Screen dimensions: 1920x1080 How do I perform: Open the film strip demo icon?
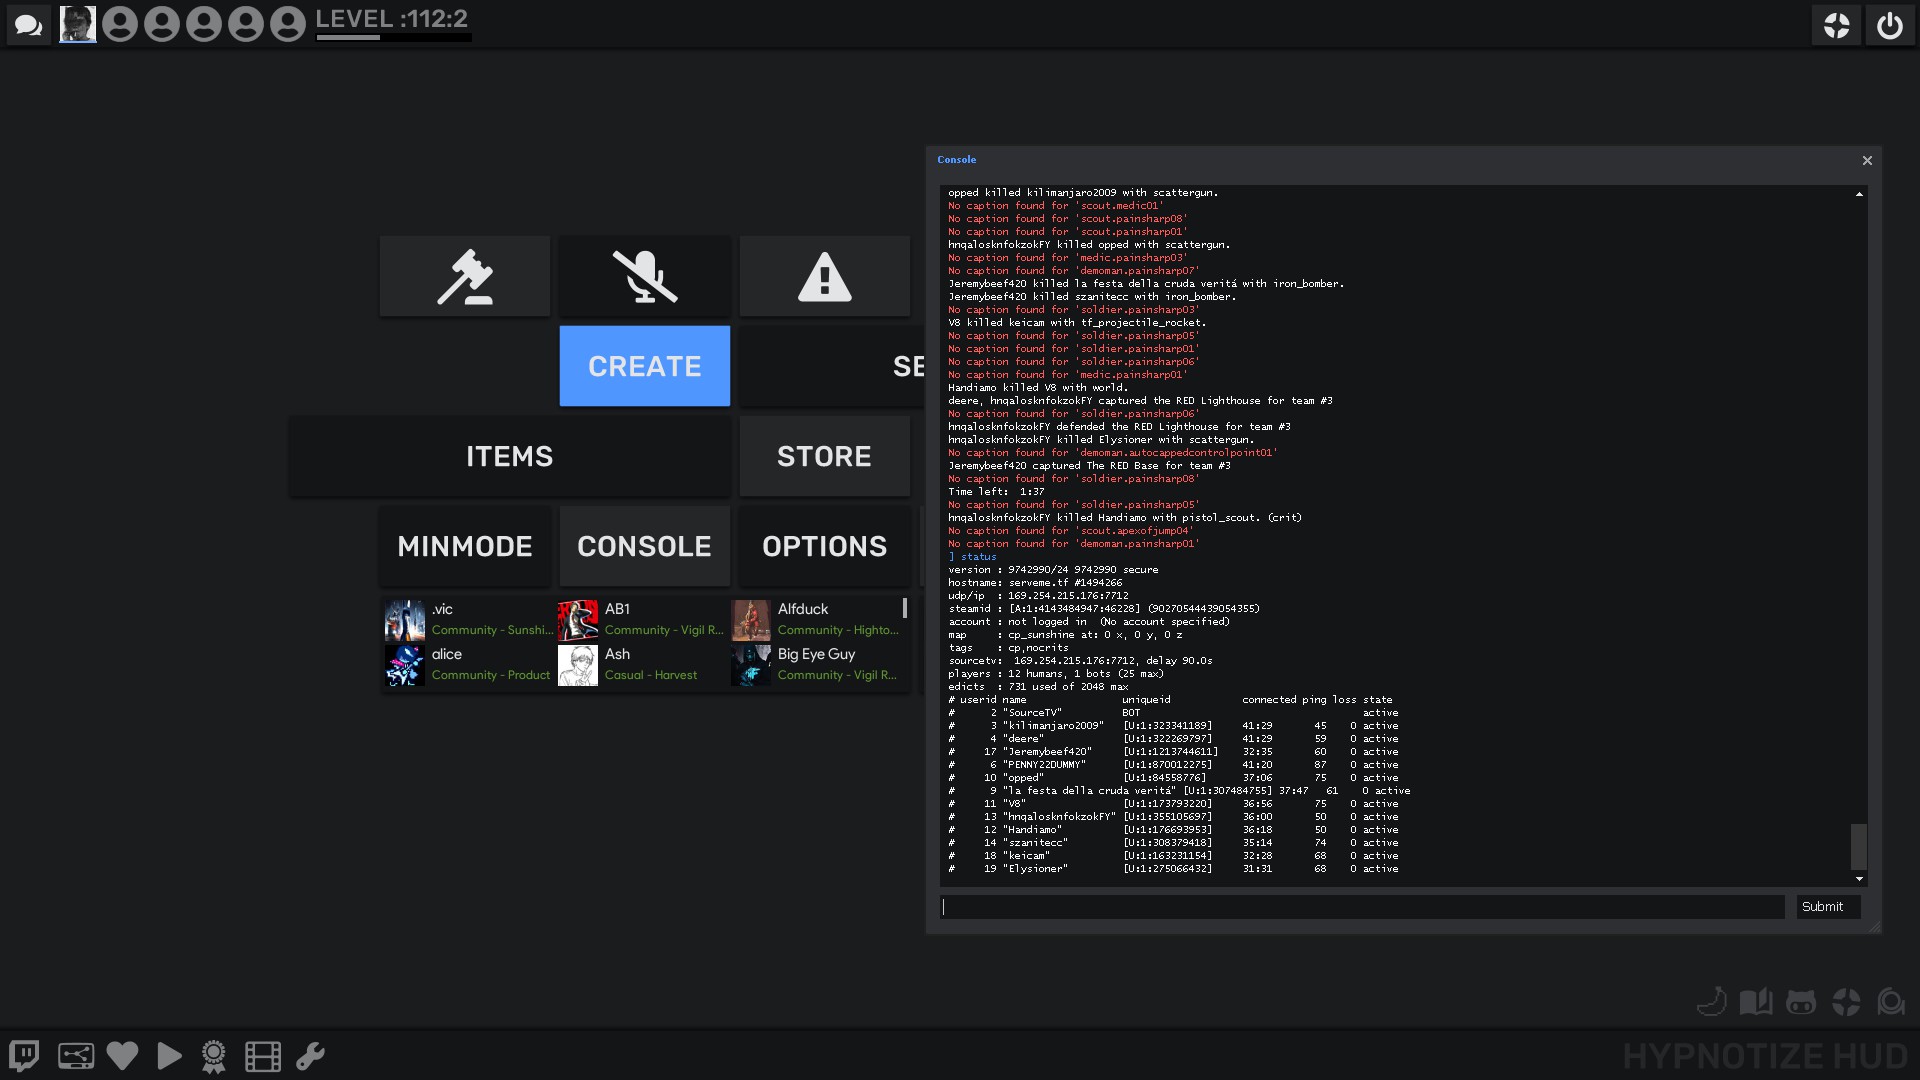263,1056
